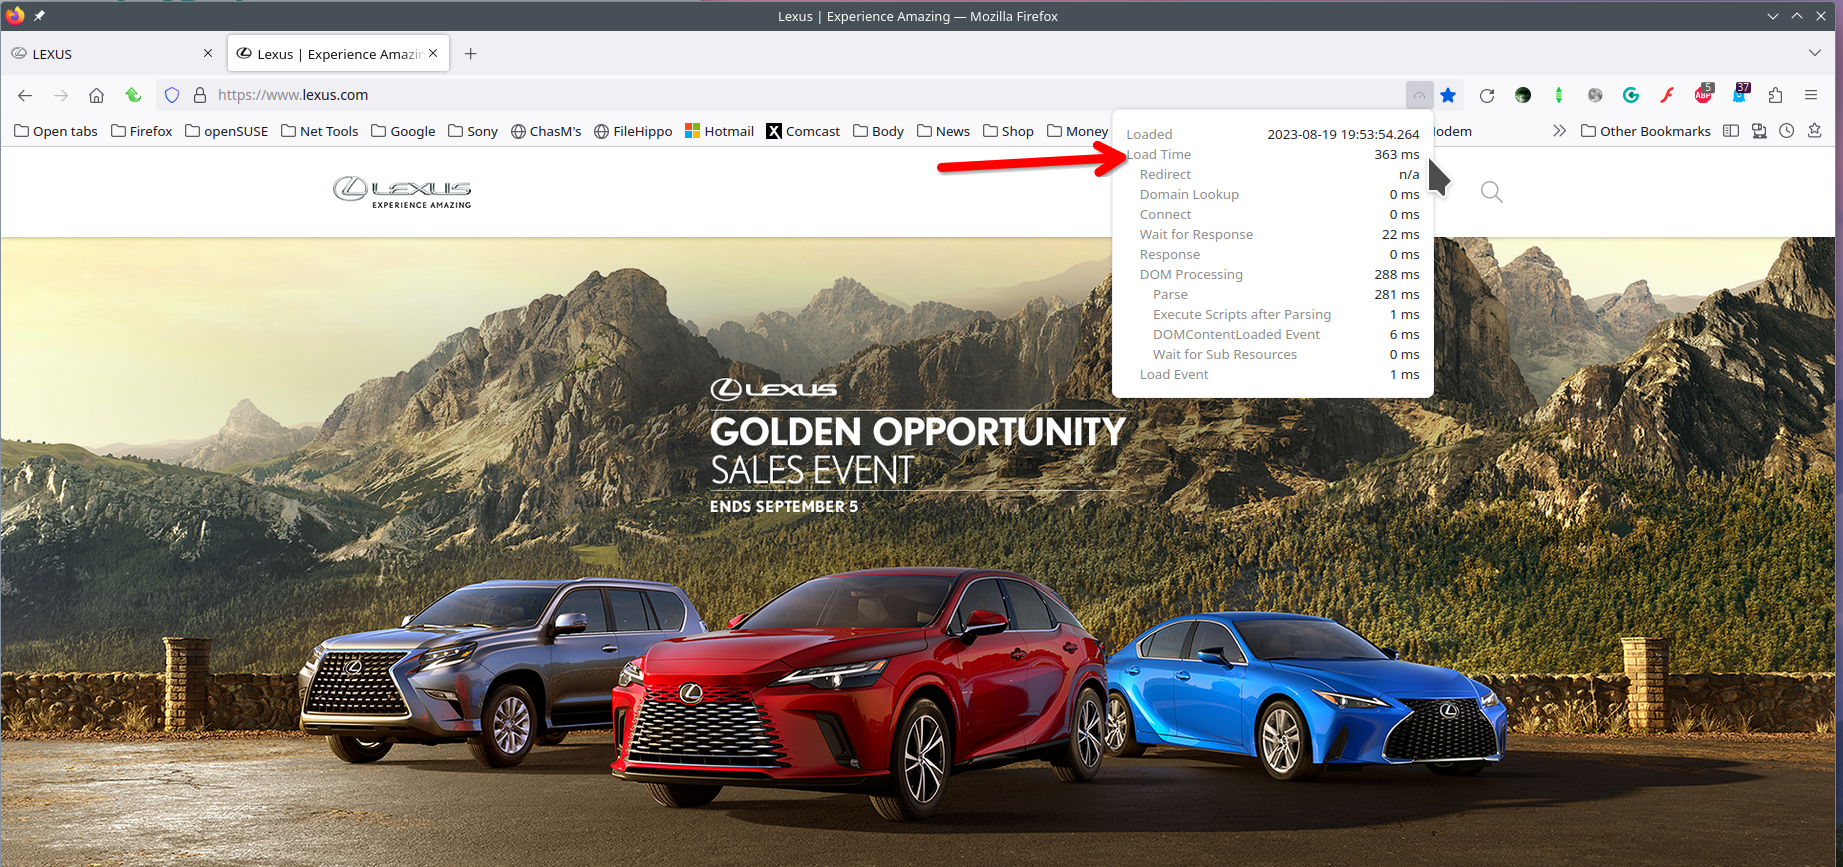The height and width of the screenshot is (867, 1843).
Task: Click the Firefox pin icon in title bar
Action: (39, 16)
